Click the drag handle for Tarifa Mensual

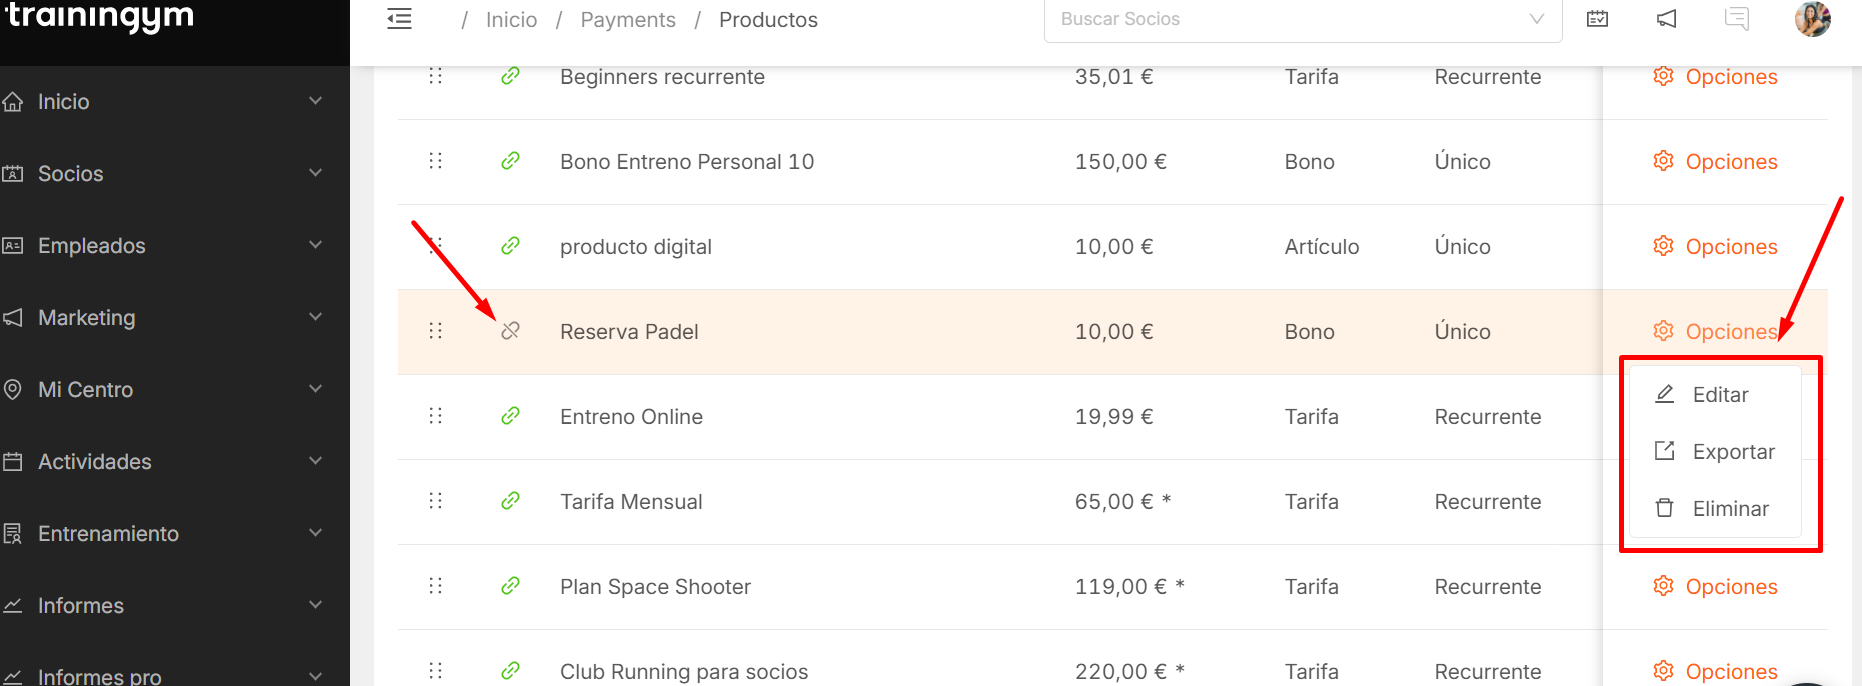435,501
